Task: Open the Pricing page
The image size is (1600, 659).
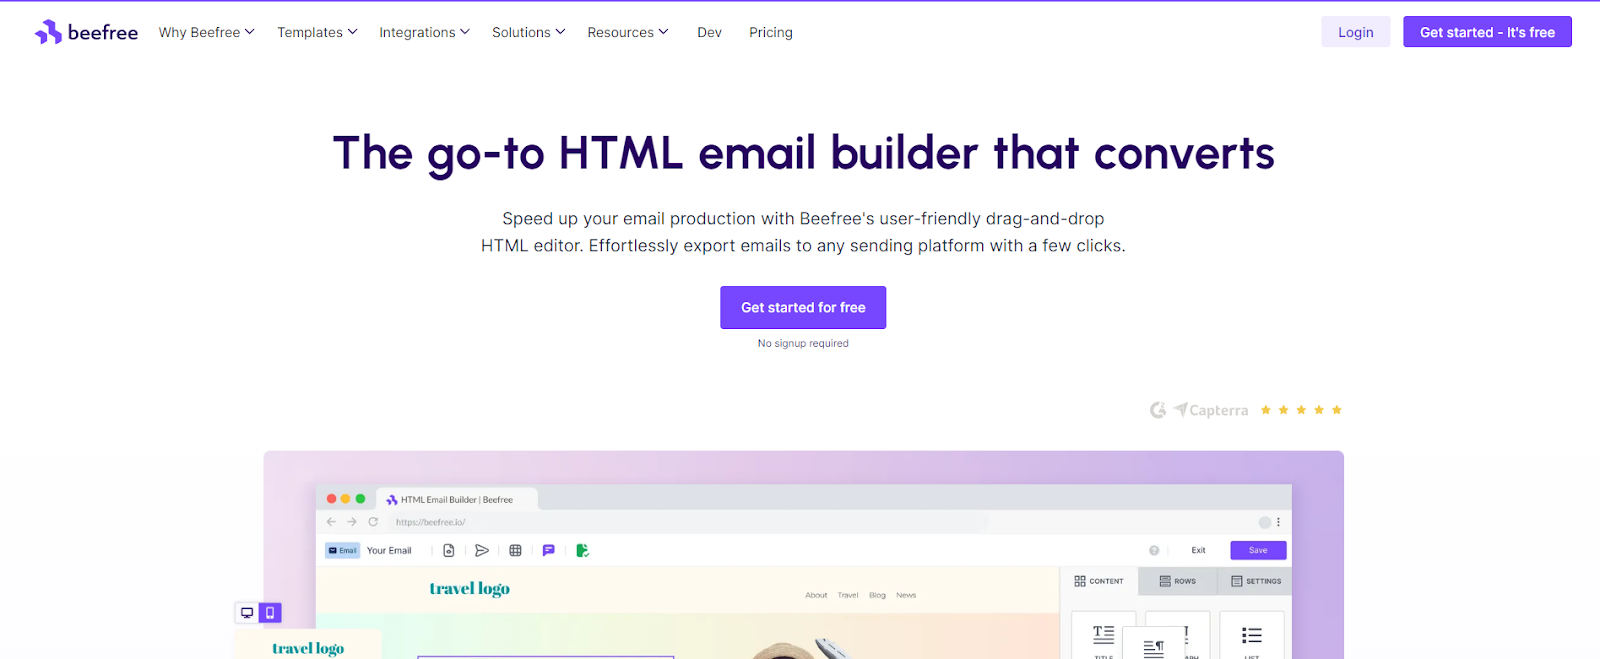Action: 770,32
